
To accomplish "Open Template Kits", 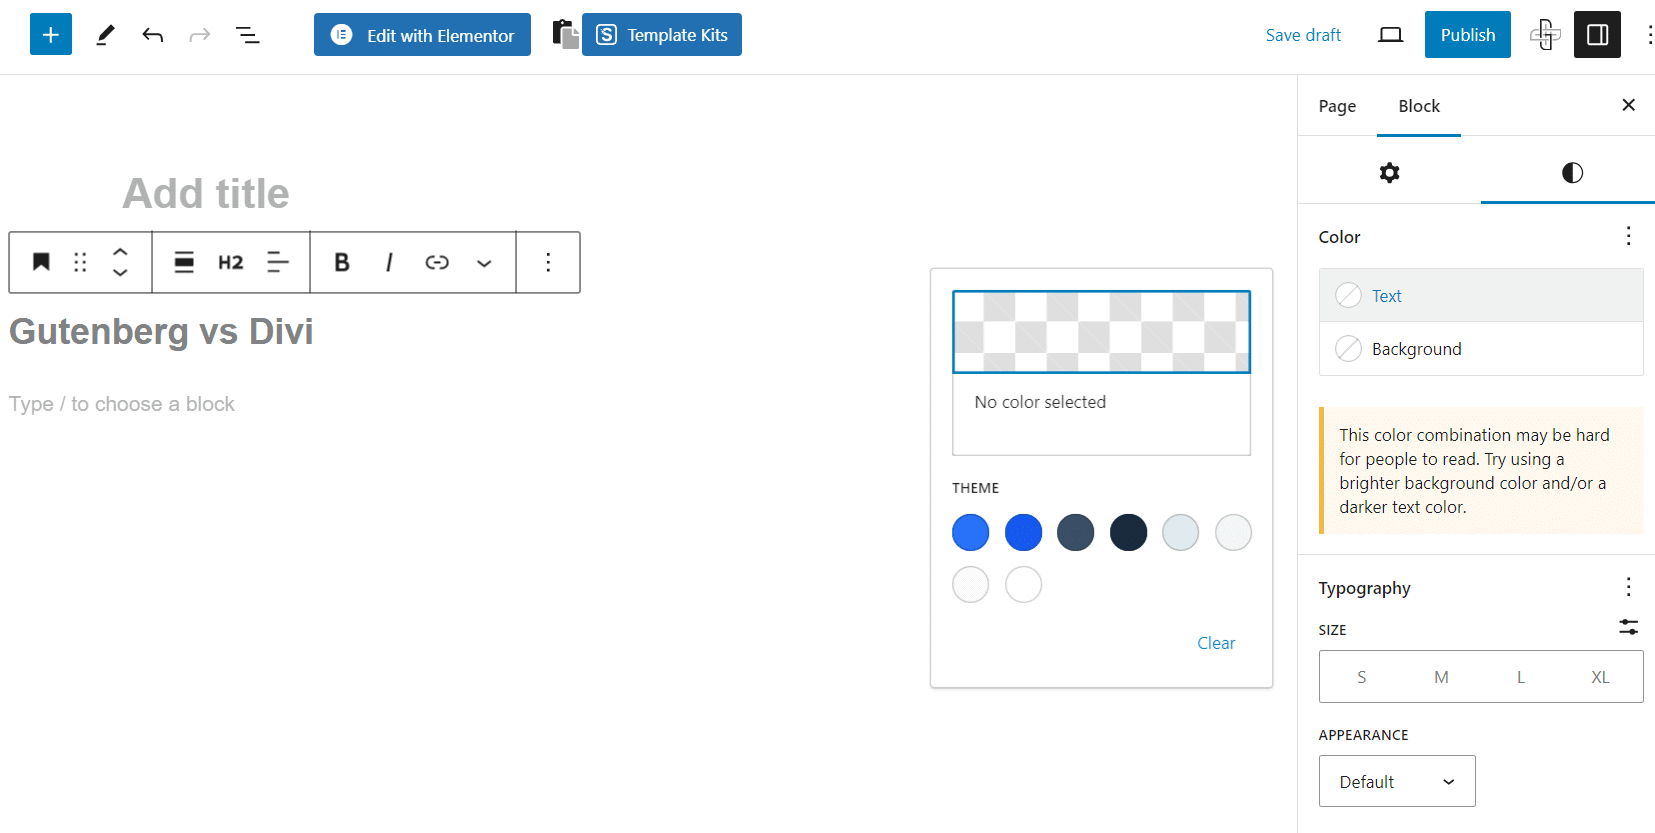I will 662,35.
